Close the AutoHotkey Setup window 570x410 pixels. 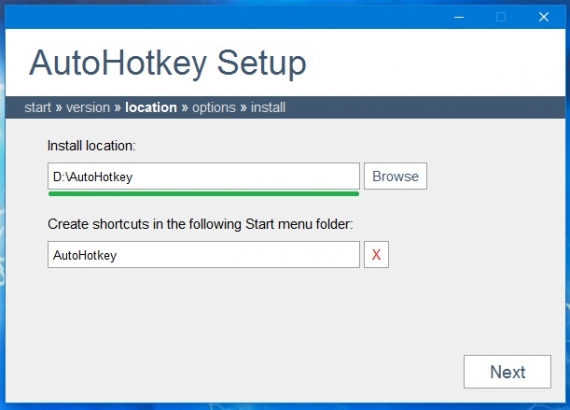pyautogui.click(x=544, y=17)
